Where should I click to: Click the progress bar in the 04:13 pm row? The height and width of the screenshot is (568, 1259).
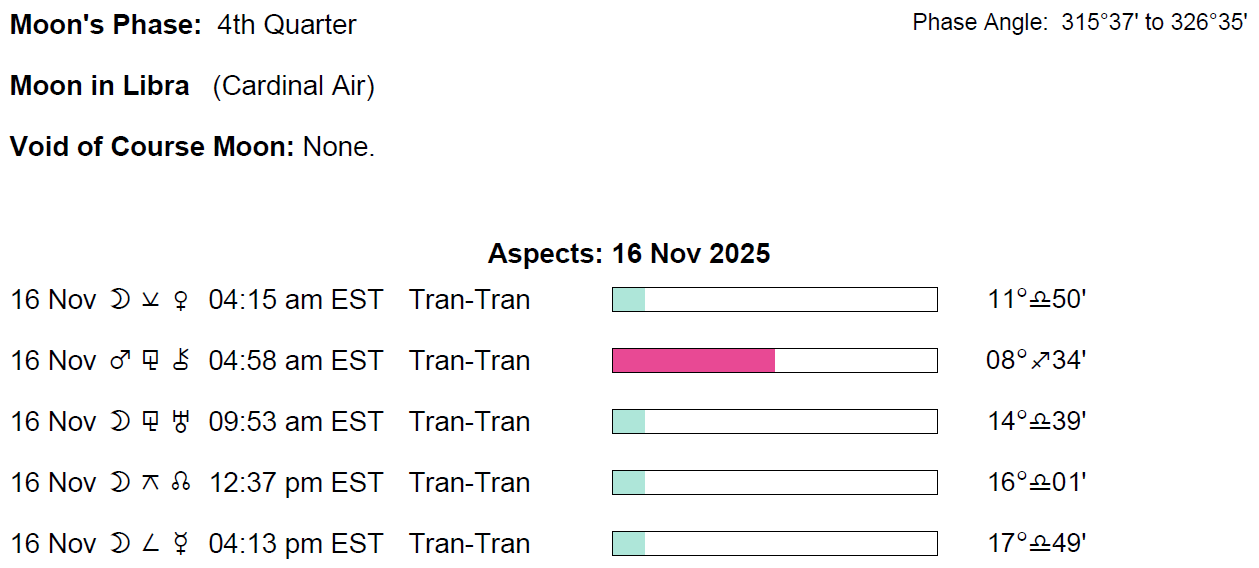coord(774,544)
